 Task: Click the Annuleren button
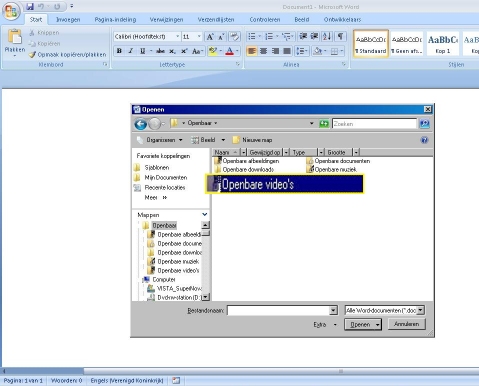tap(406, 324)
